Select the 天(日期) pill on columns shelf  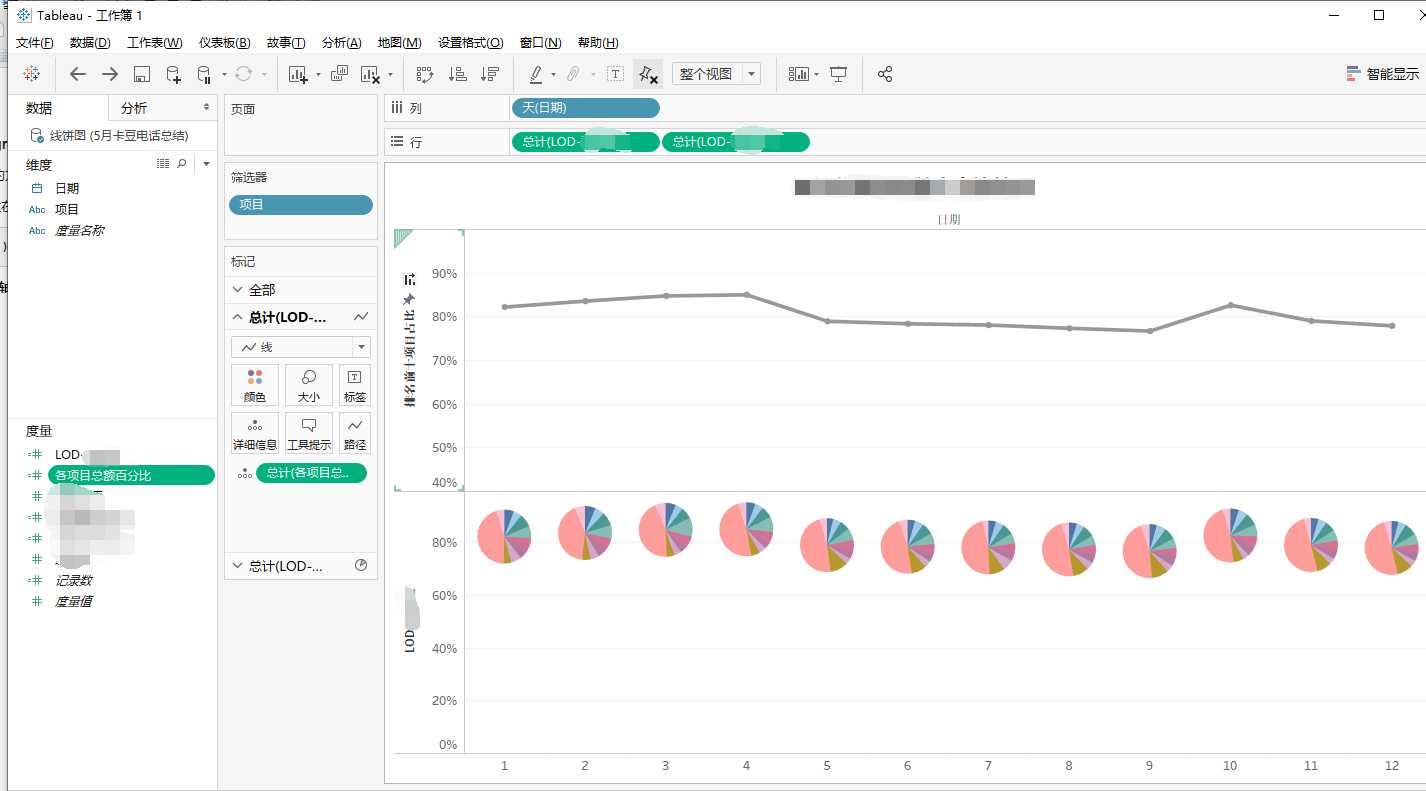click(x=585, y=108)
